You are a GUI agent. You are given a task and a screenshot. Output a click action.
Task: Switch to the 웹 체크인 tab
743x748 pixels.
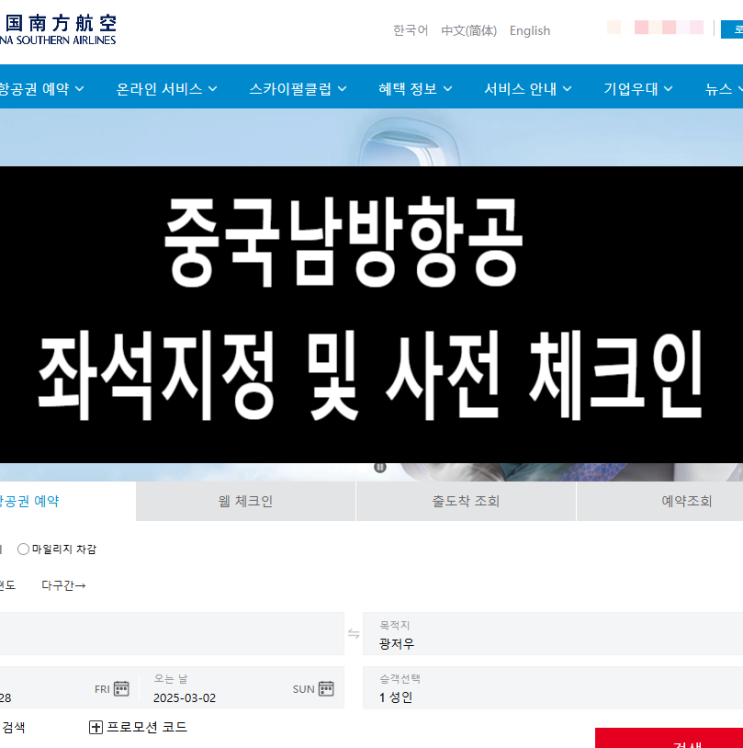(x=246, y=501)
